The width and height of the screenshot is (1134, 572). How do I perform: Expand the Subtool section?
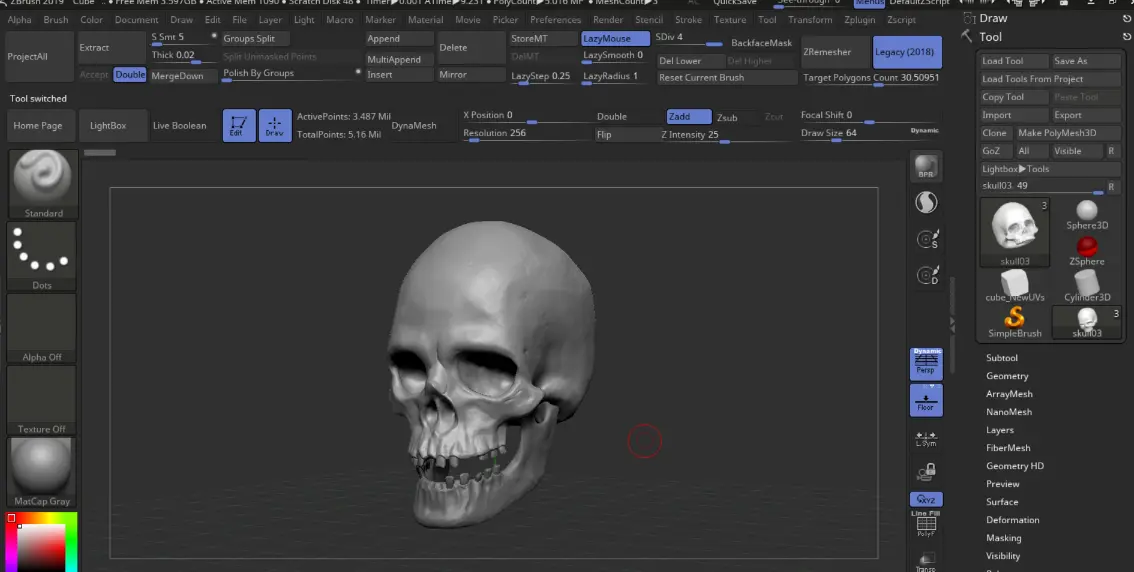(x=1002, y=358)
